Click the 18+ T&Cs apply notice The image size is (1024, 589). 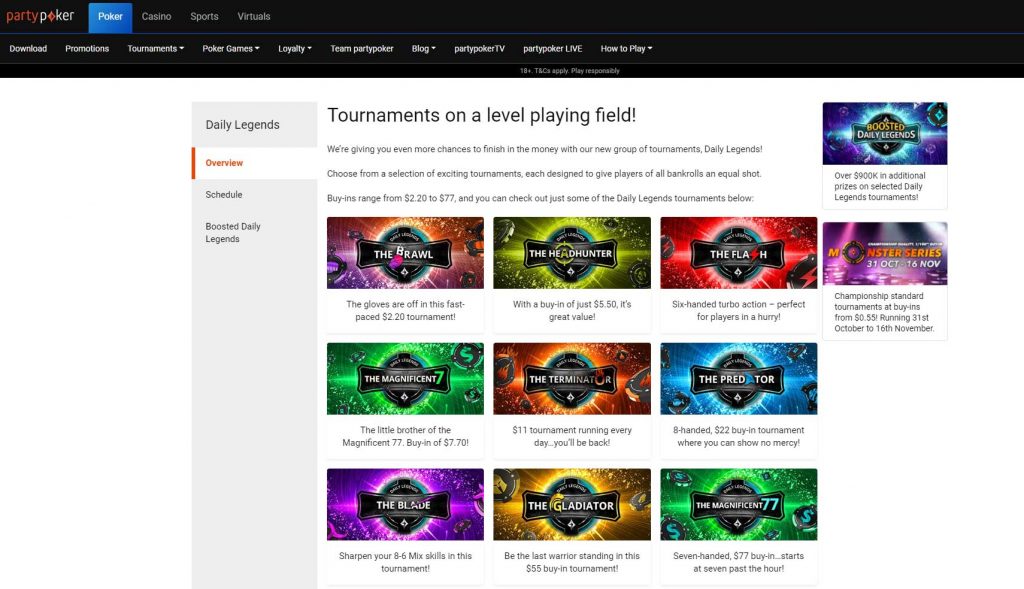(569, 71)
